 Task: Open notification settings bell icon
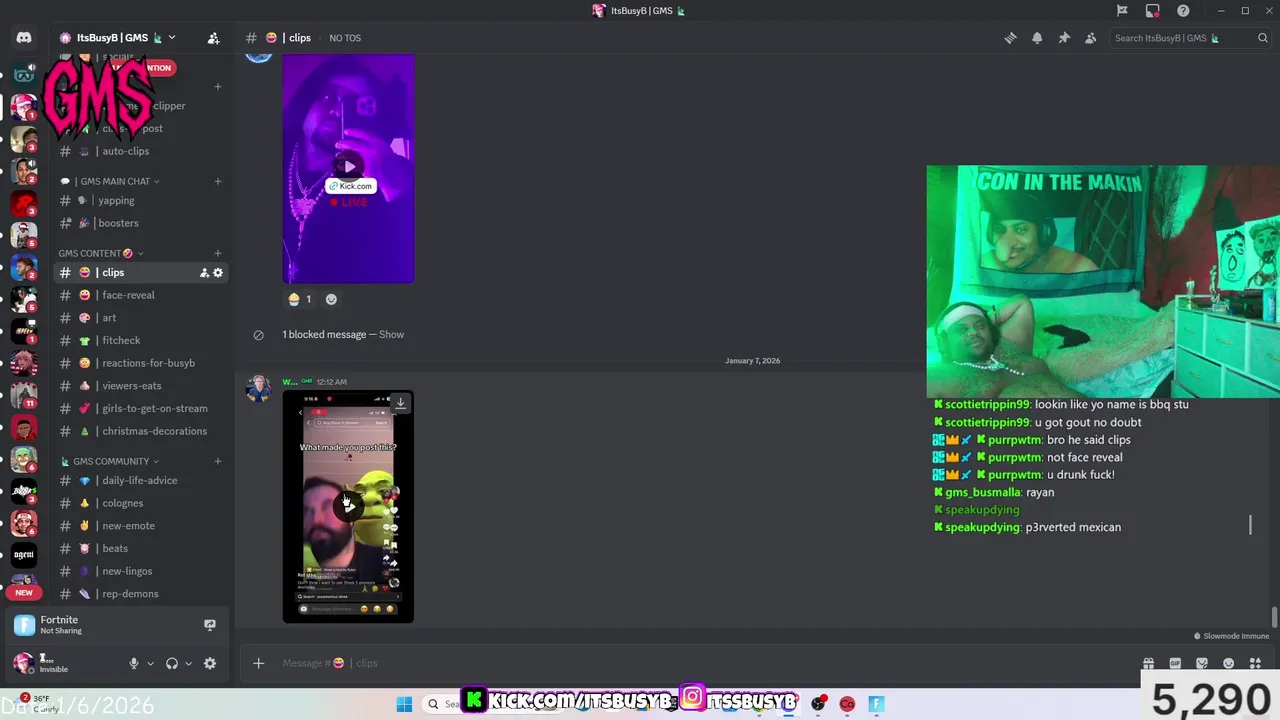(1037, 38)
